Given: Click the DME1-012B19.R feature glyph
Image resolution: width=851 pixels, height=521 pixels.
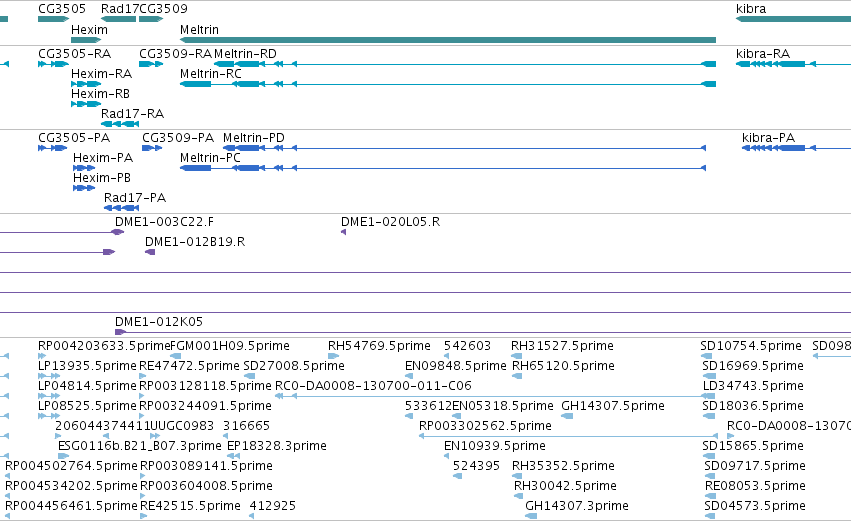Looking at the screenshot, I should (x=150, y=252).
